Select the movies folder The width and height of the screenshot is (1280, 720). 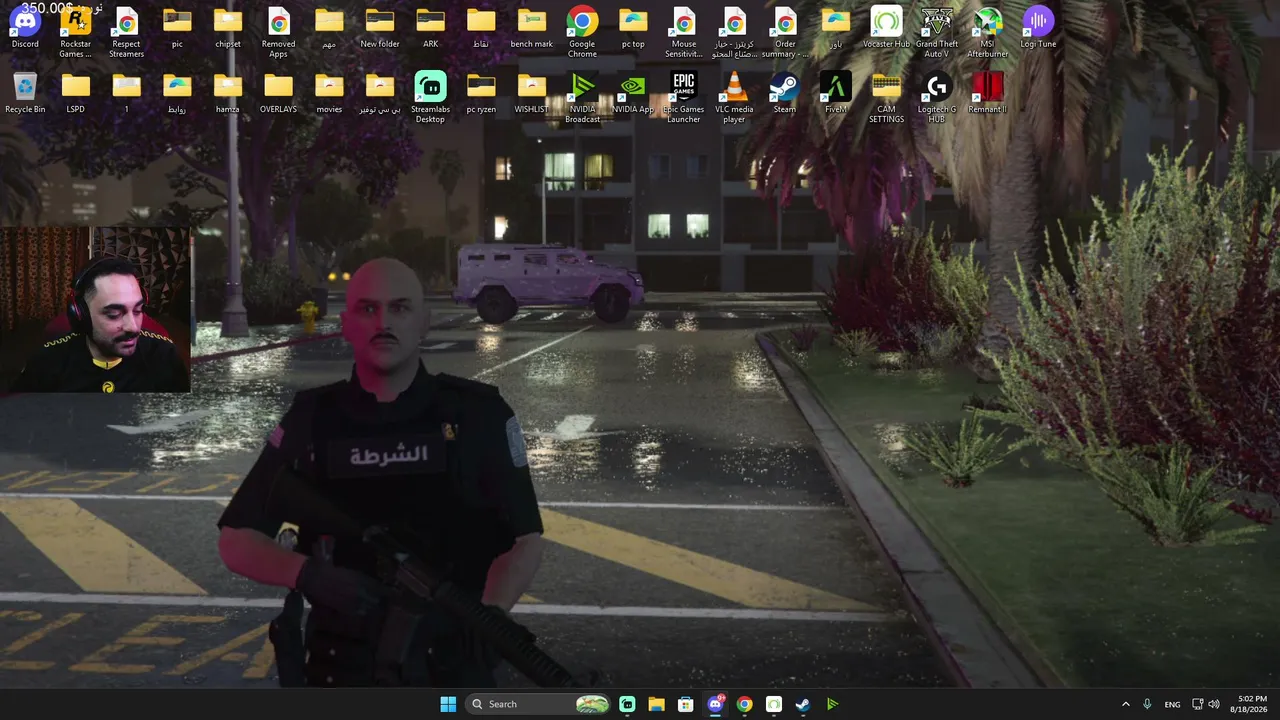(329, 93)
